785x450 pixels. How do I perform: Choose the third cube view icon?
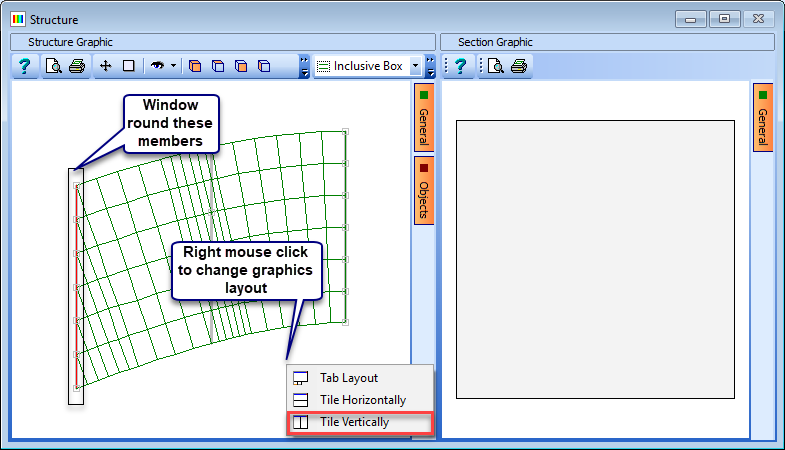(x=241, y=66)
